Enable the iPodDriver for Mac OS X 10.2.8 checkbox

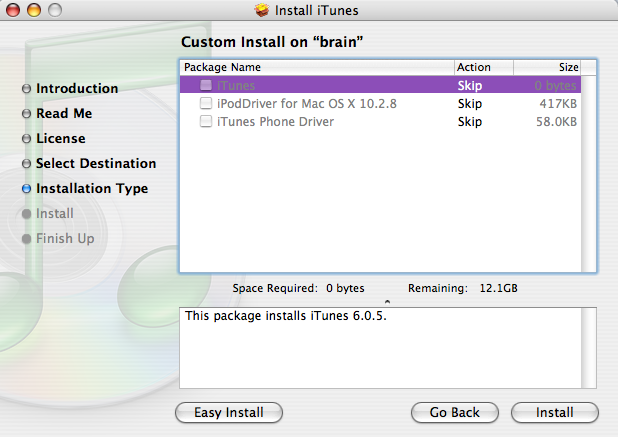[206, 103]
